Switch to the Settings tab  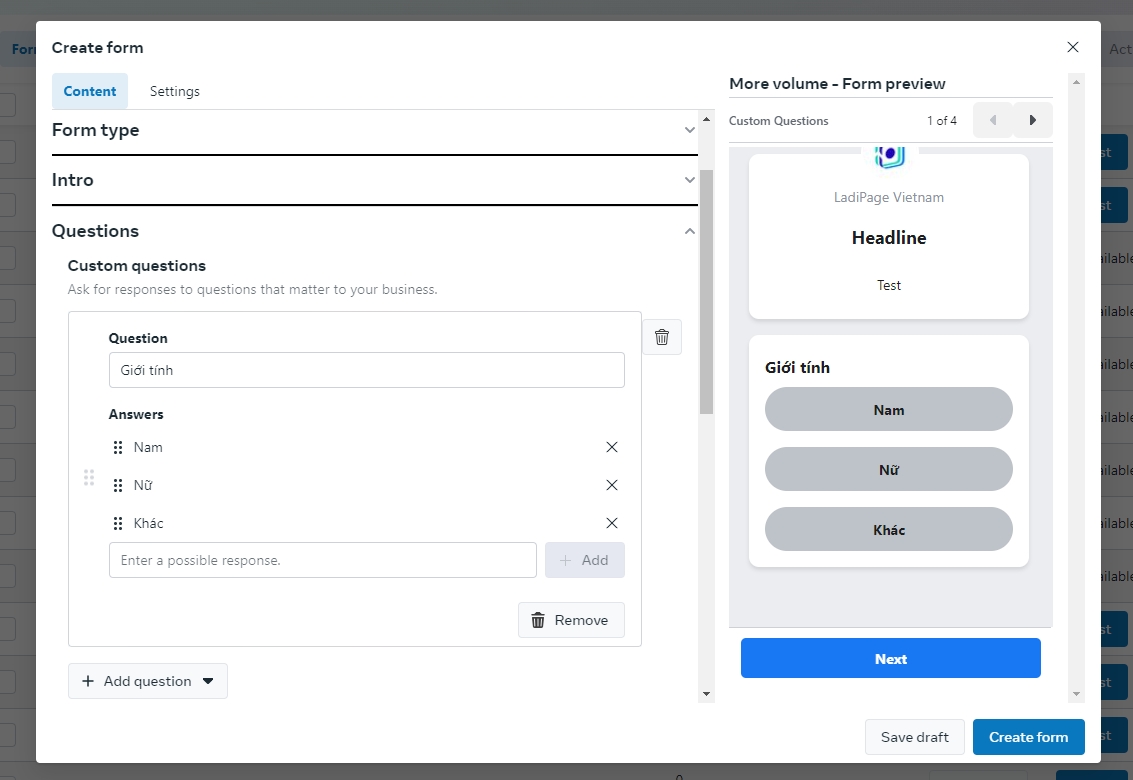click(x=175, y=91)
